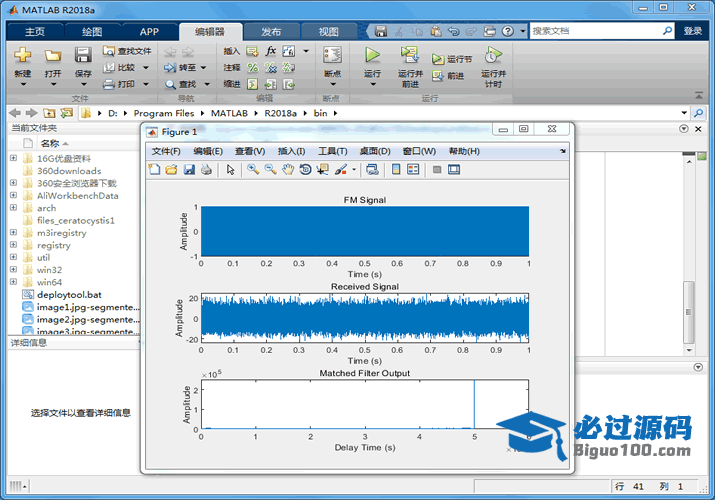Screen dimensions: 715x500
Task: Open file icon in Figure 1 toolbar
Action: point(171,170)
